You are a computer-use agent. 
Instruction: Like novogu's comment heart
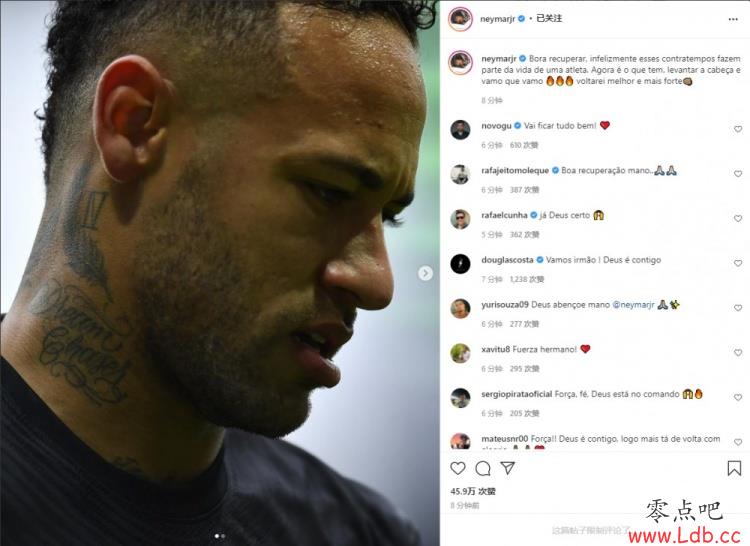coord(738,129)
